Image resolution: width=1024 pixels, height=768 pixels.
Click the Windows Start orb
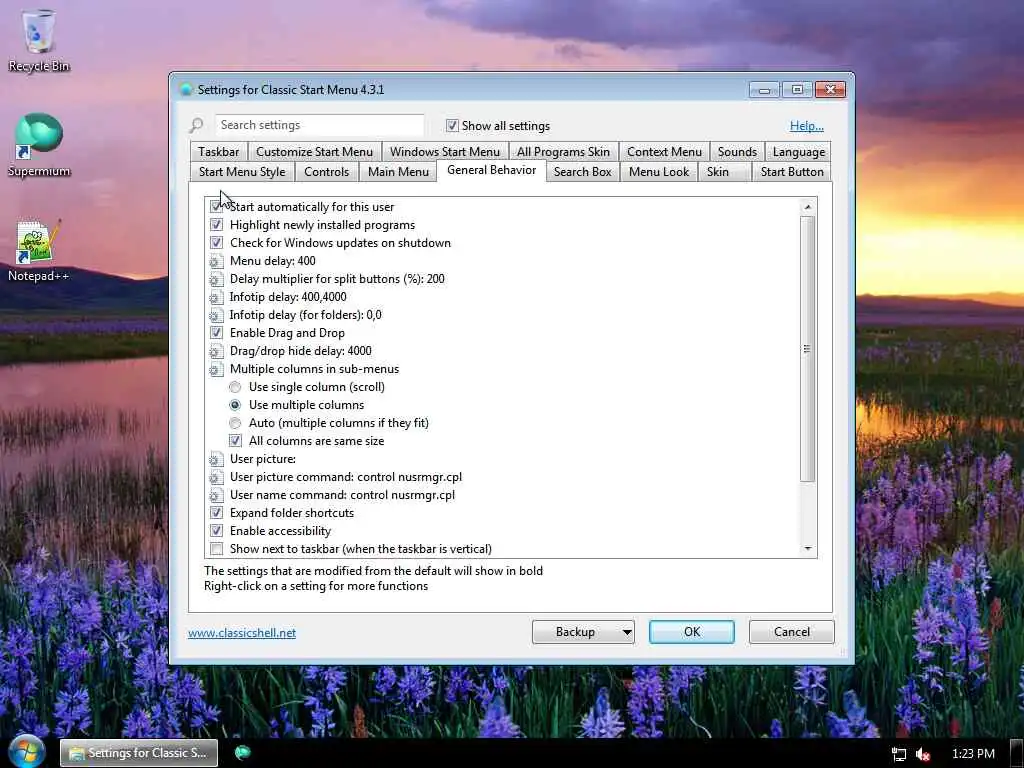[25, 752]
